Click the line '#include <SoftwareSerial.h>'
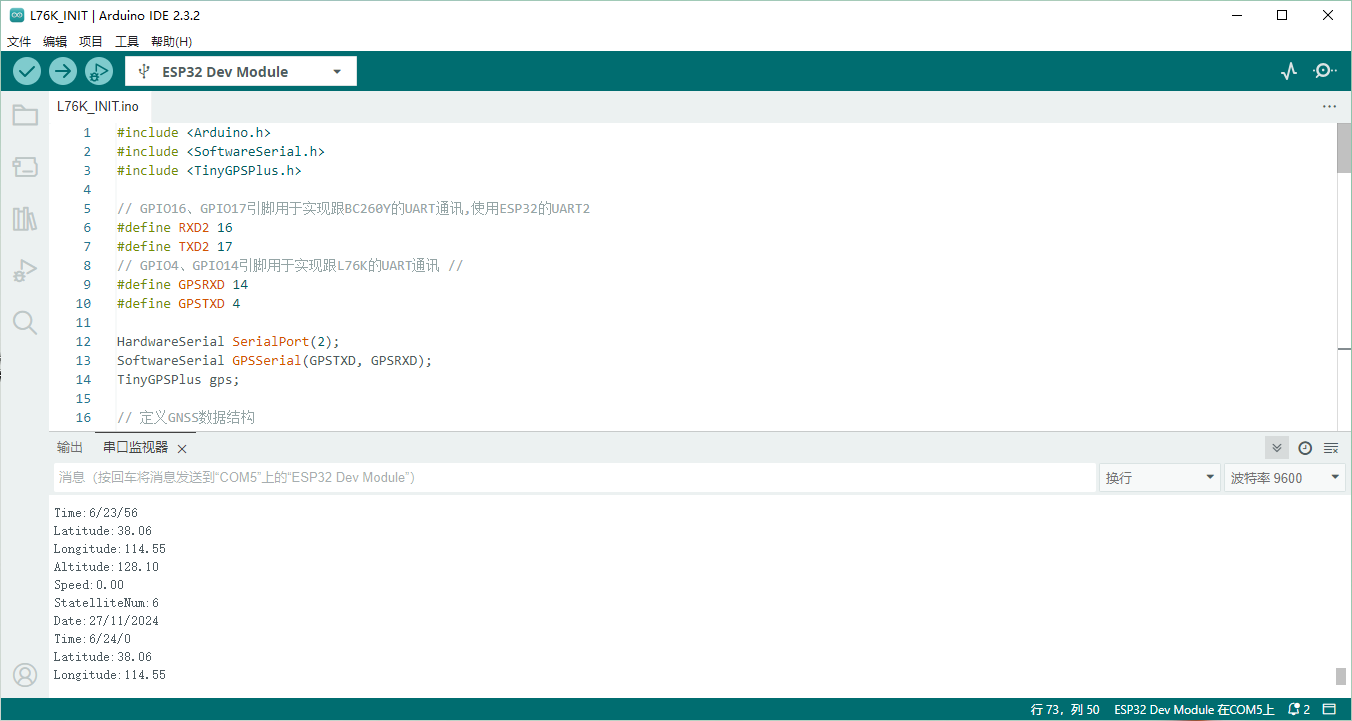 pos(220,151)
